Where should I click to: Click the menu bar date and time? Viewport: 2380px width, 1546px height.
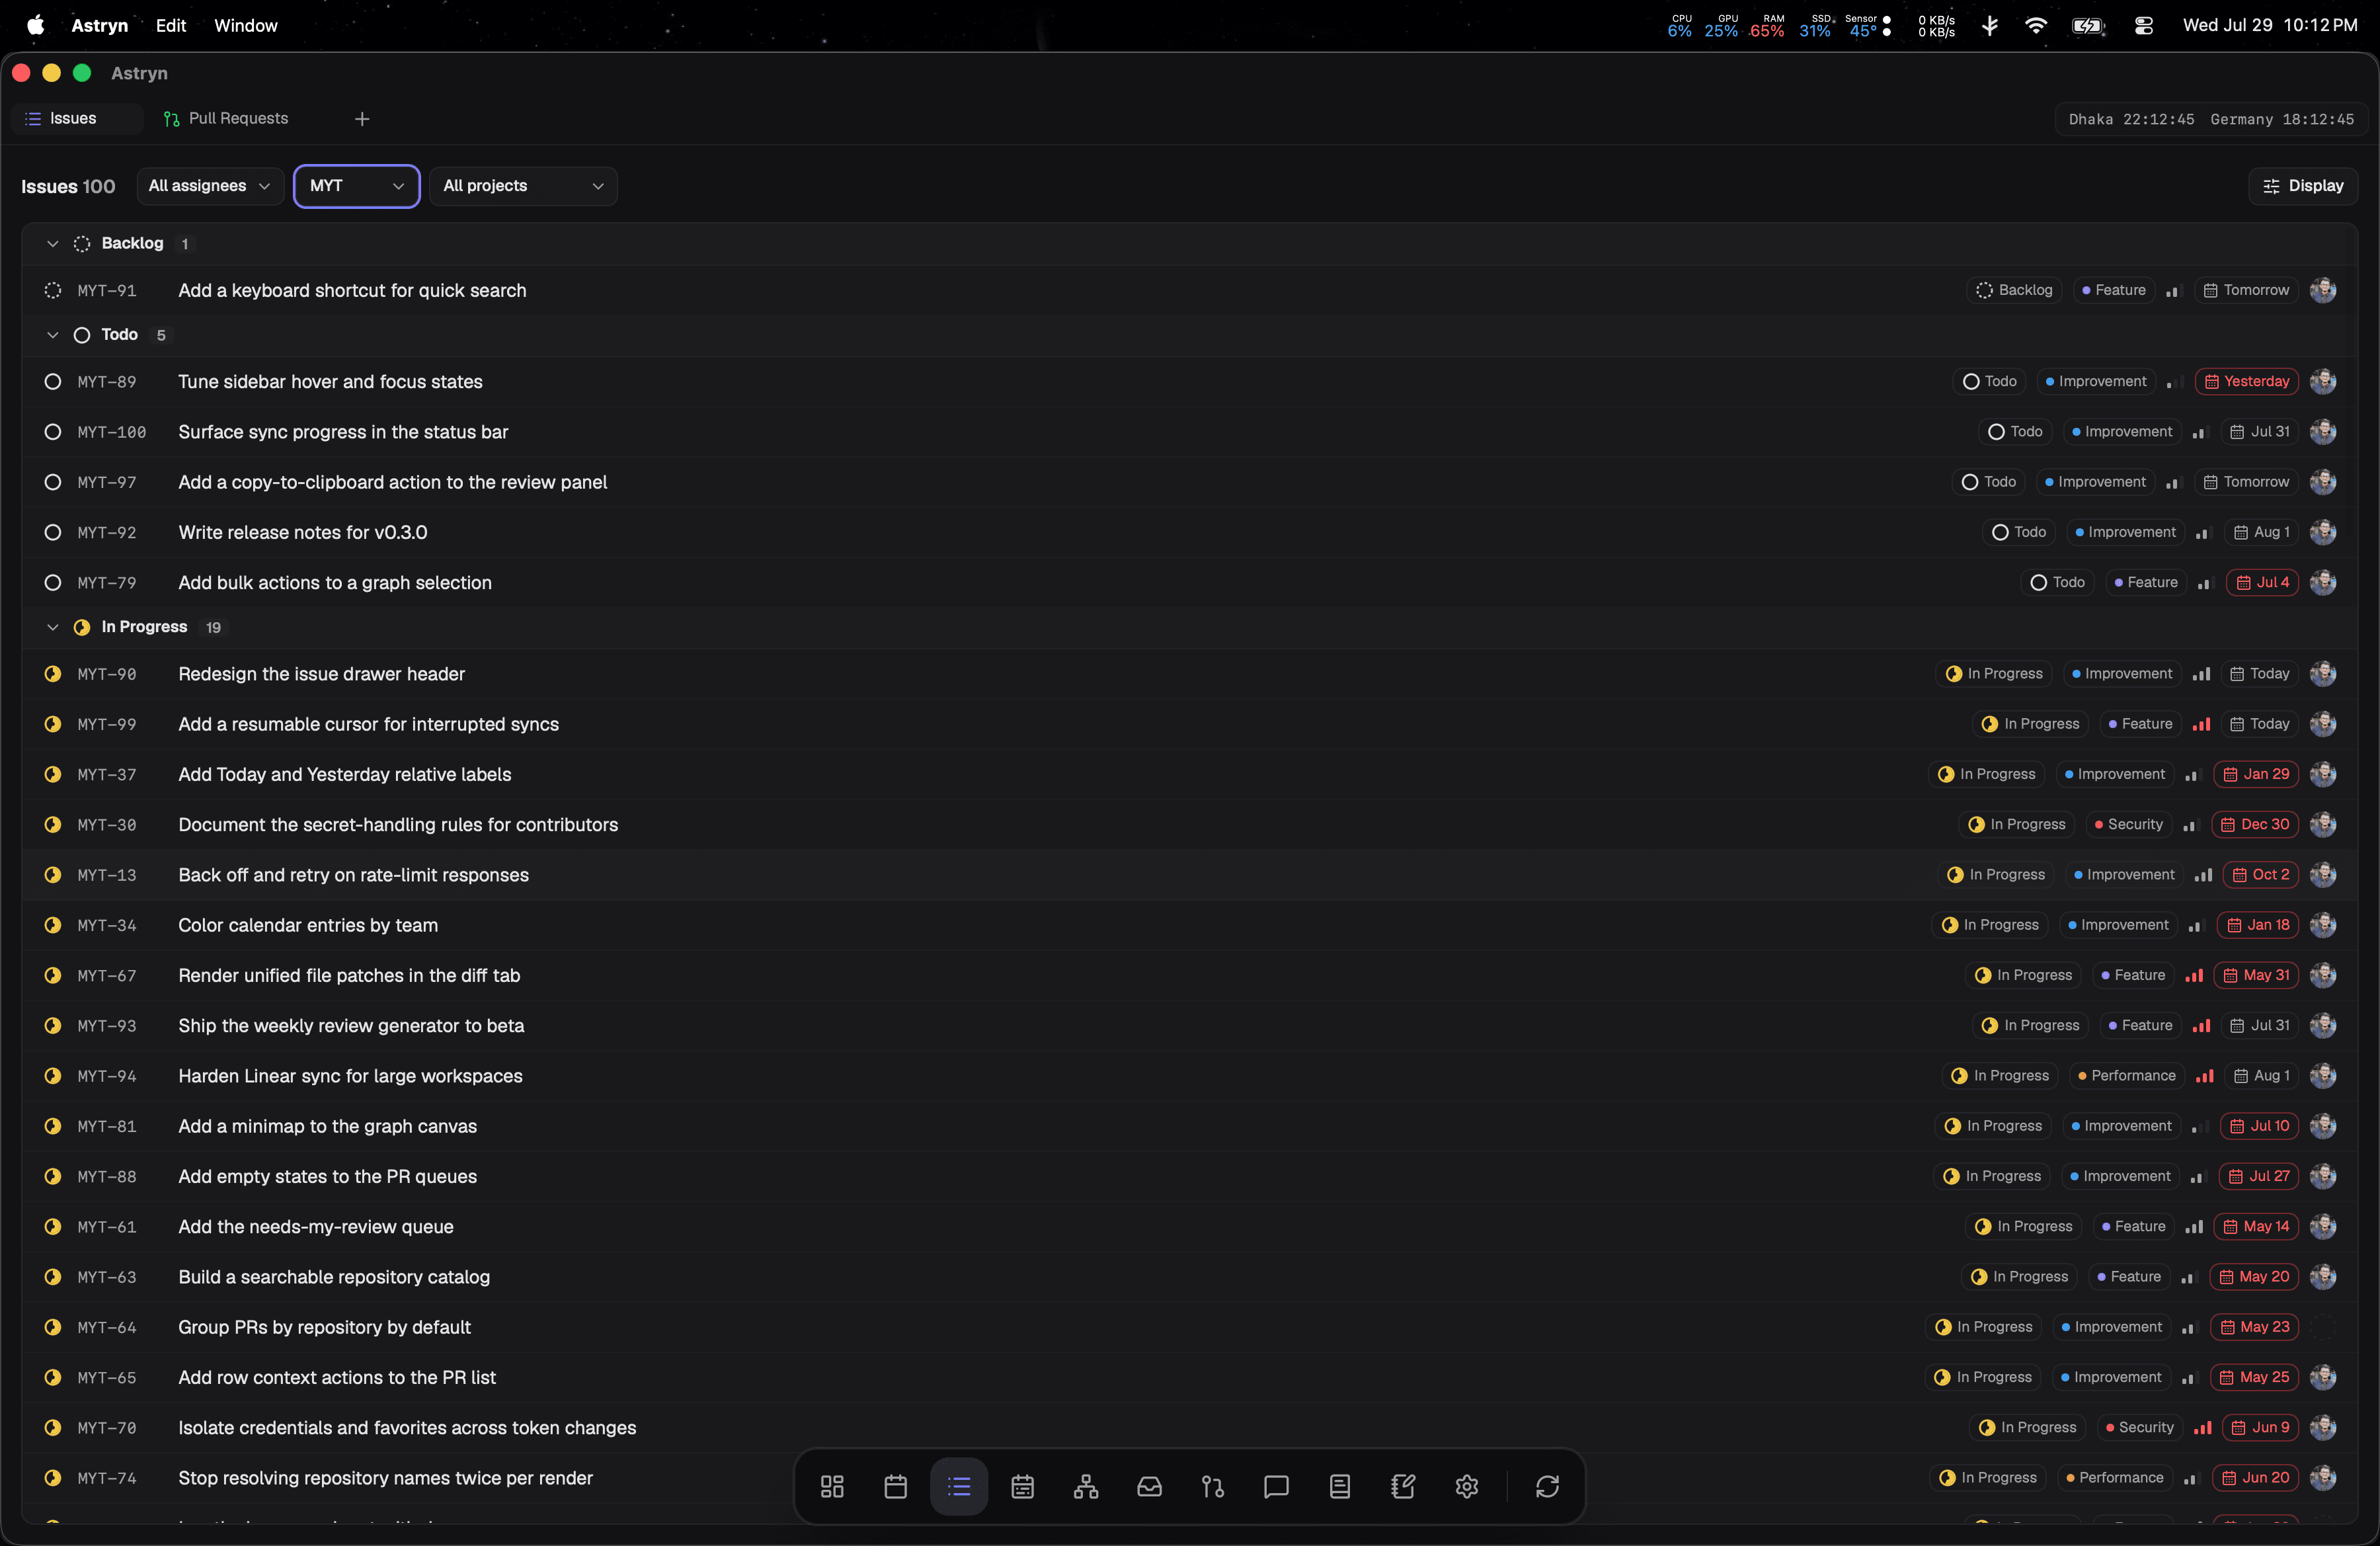(2270, 26)
